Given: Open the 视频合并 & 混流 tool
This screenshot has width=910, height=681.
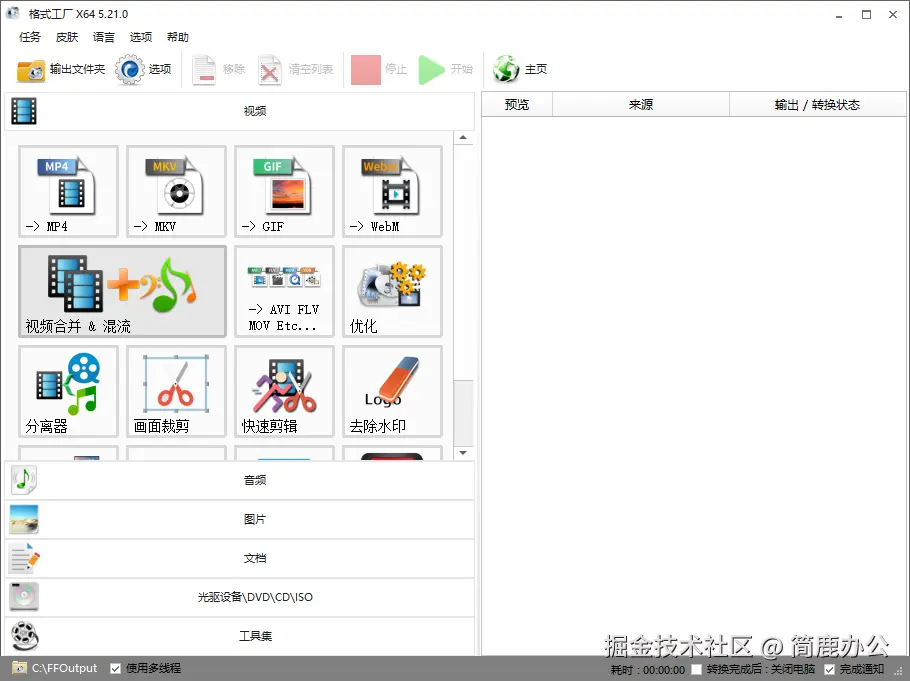Looking at the screenshot, I should pos(120,291).
